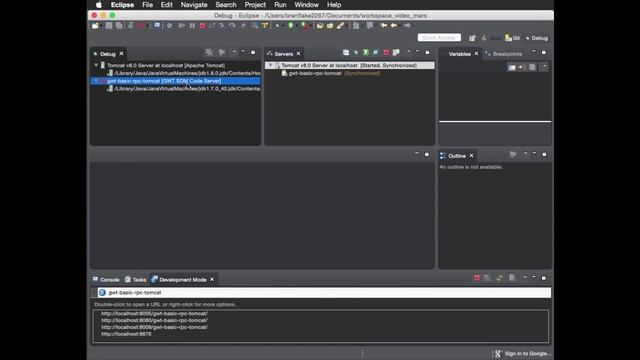Select the jdk1.8.0 process under Tomcat in Debug
Image resolution: width=640 pixels, height=360 pixels.
(184, 73)
